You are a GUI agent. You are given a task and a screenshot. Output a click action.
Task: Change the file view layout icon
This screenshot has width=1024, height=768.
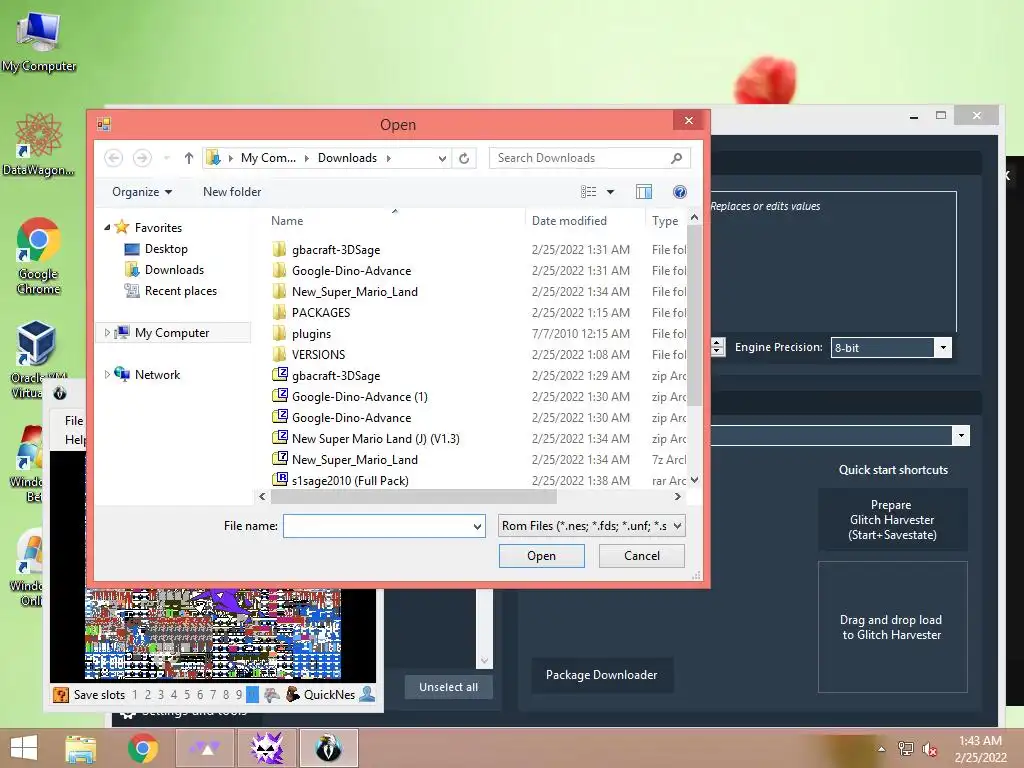(588, 191)
